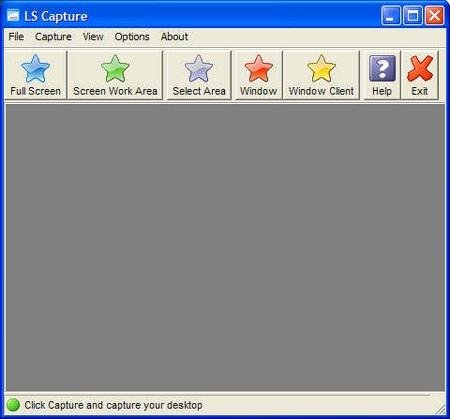The image size is (450, 419).
Task: Click the green status indicator circle
Action: pyautogui.click(x=13, y=405)
